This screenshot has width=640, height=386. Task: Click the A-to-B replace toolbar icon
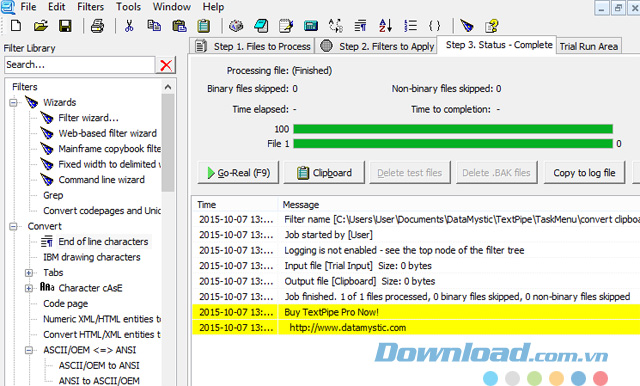[x=336, y=26]
